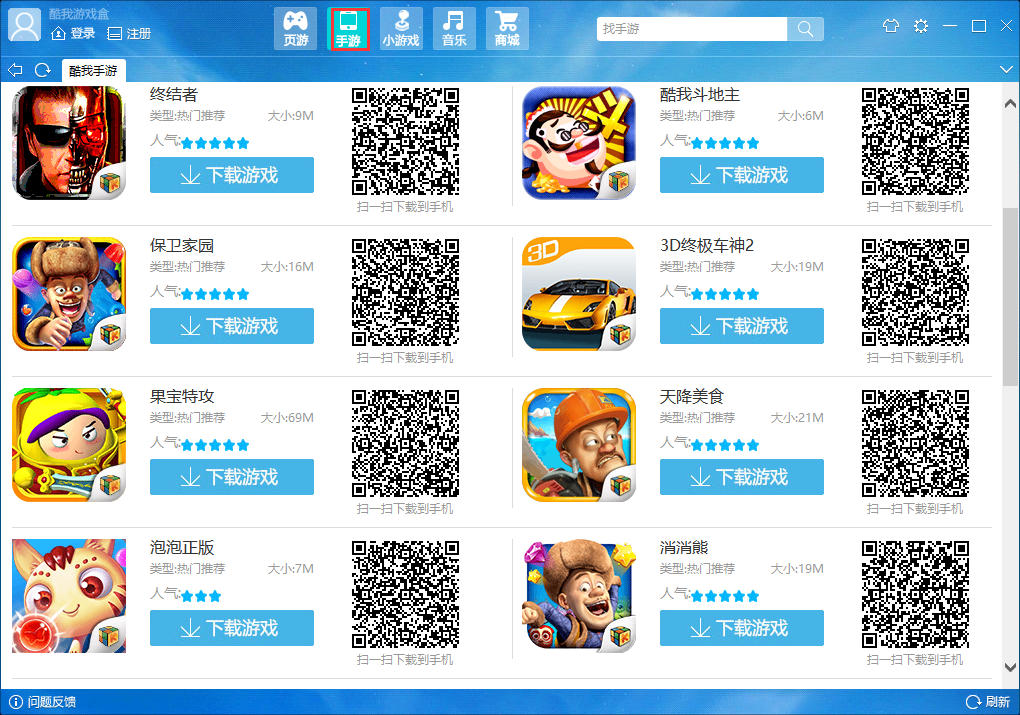The image size is (1020, 715).
Task: Click the 果宝特攻 game icon
Action: 69,444
